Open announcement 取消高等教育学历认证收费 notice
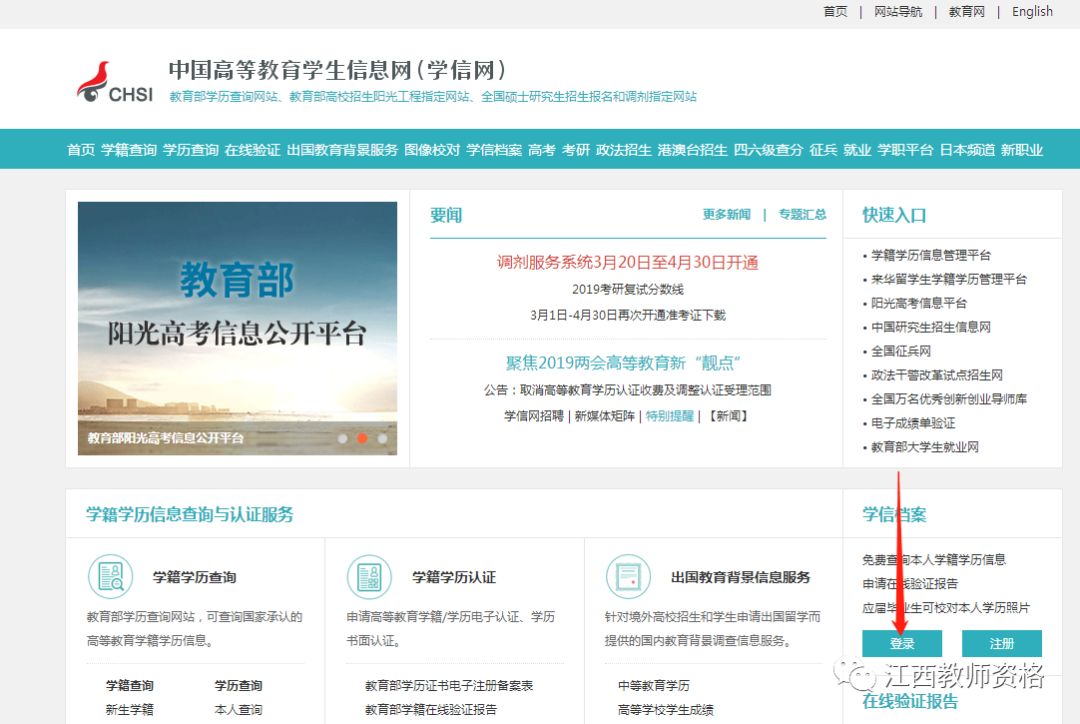 coord(627,390)
